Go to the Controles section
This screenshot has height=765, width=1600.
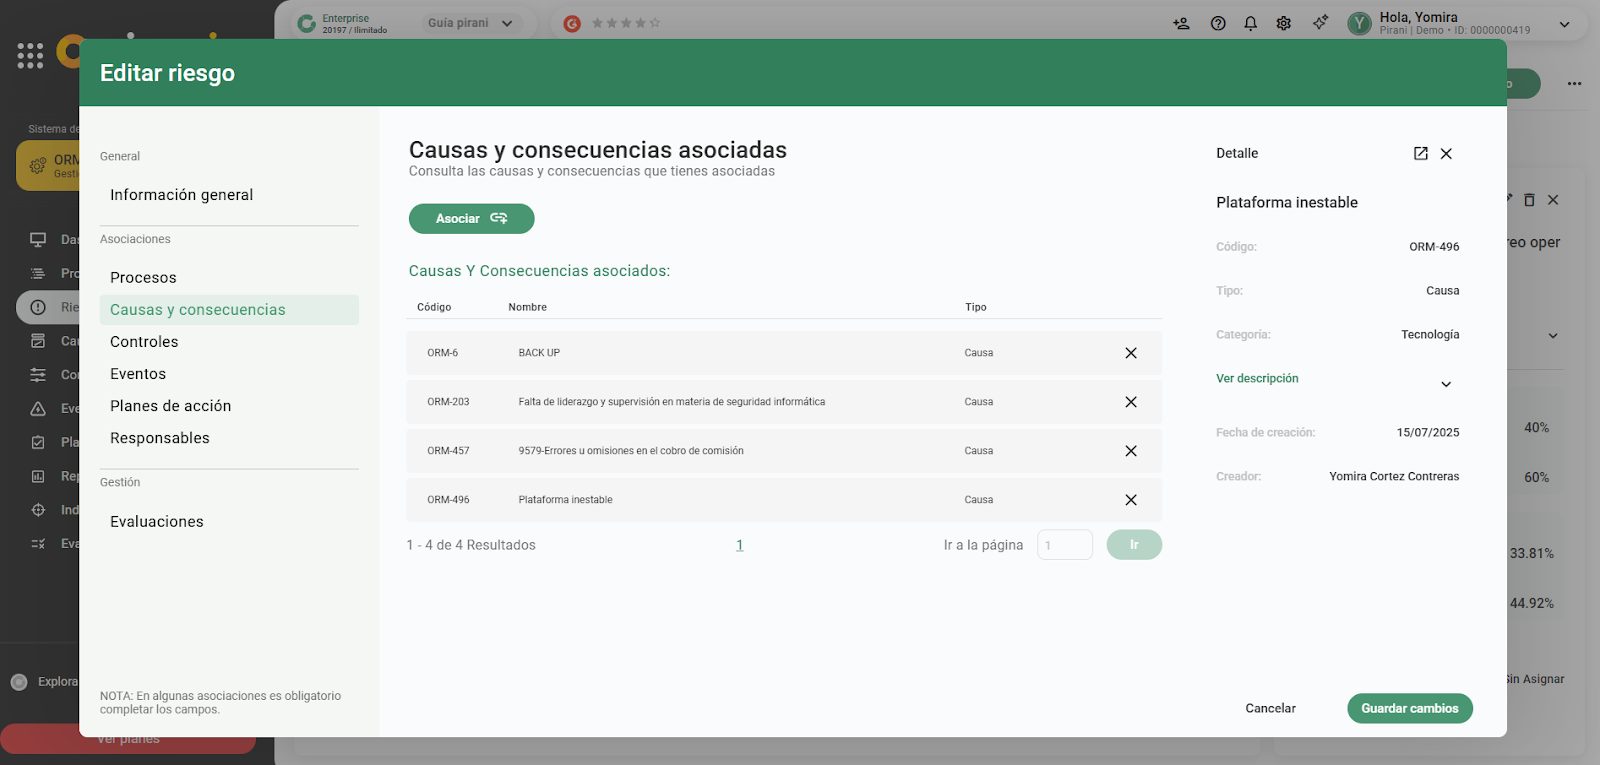point(144,342)
